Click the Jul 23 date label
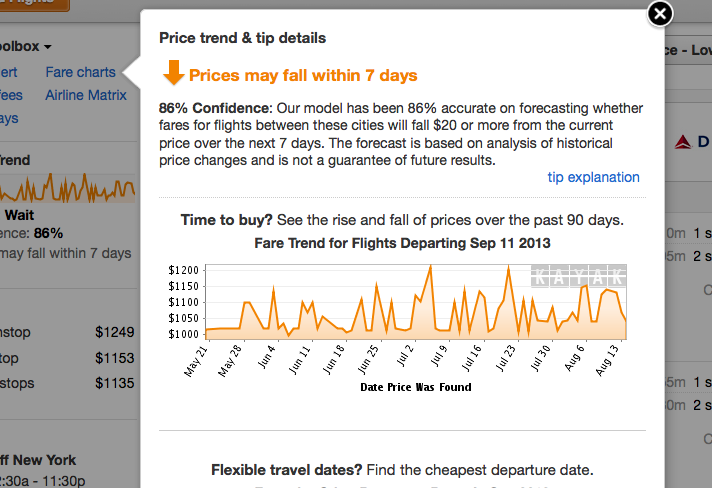Viewport: 712px width, 488px height. coord(506,358)
